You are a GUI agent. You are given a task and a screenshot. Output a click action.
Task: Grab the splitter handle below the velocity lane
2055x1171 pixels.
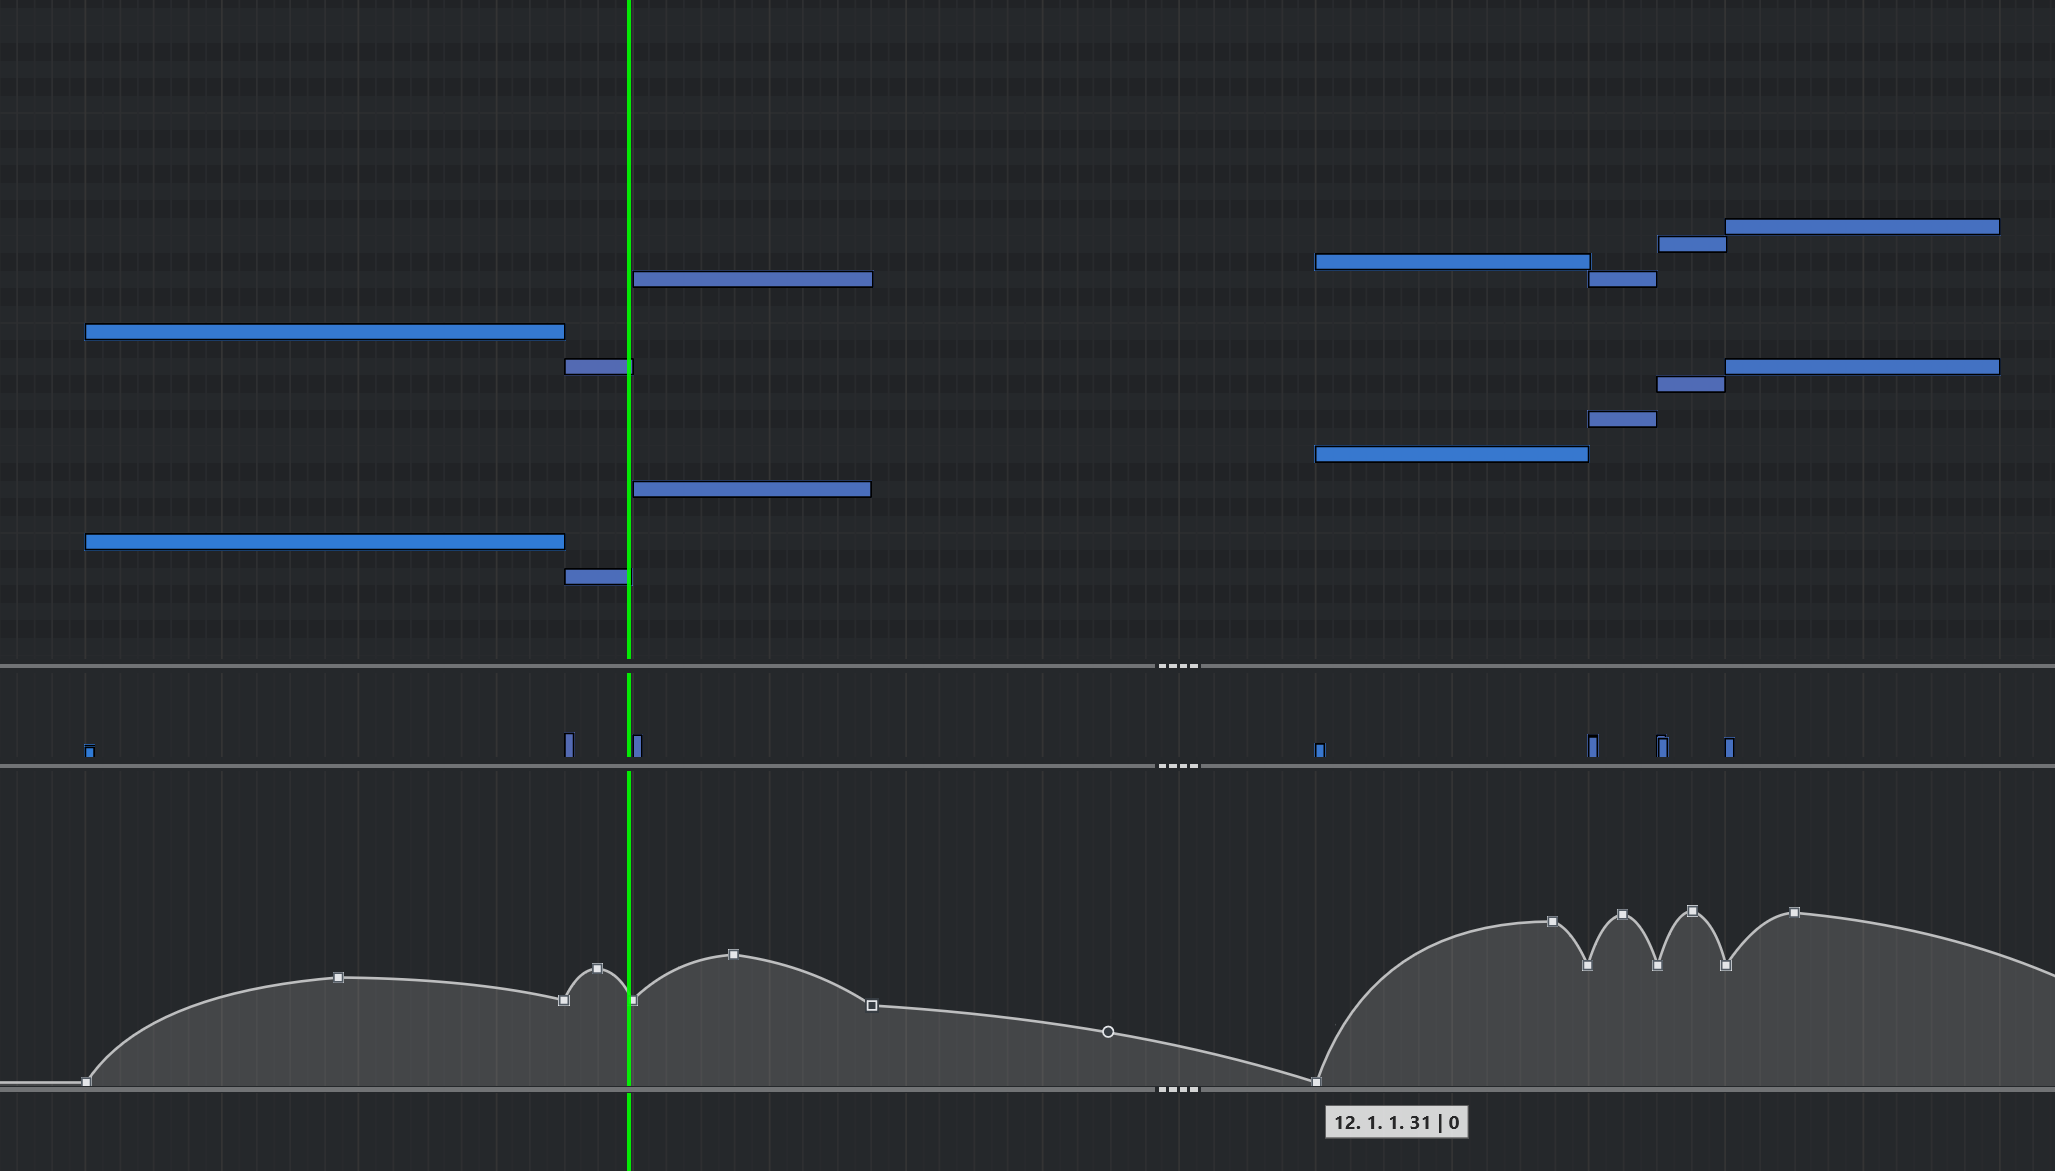(x=1178, y=766)
